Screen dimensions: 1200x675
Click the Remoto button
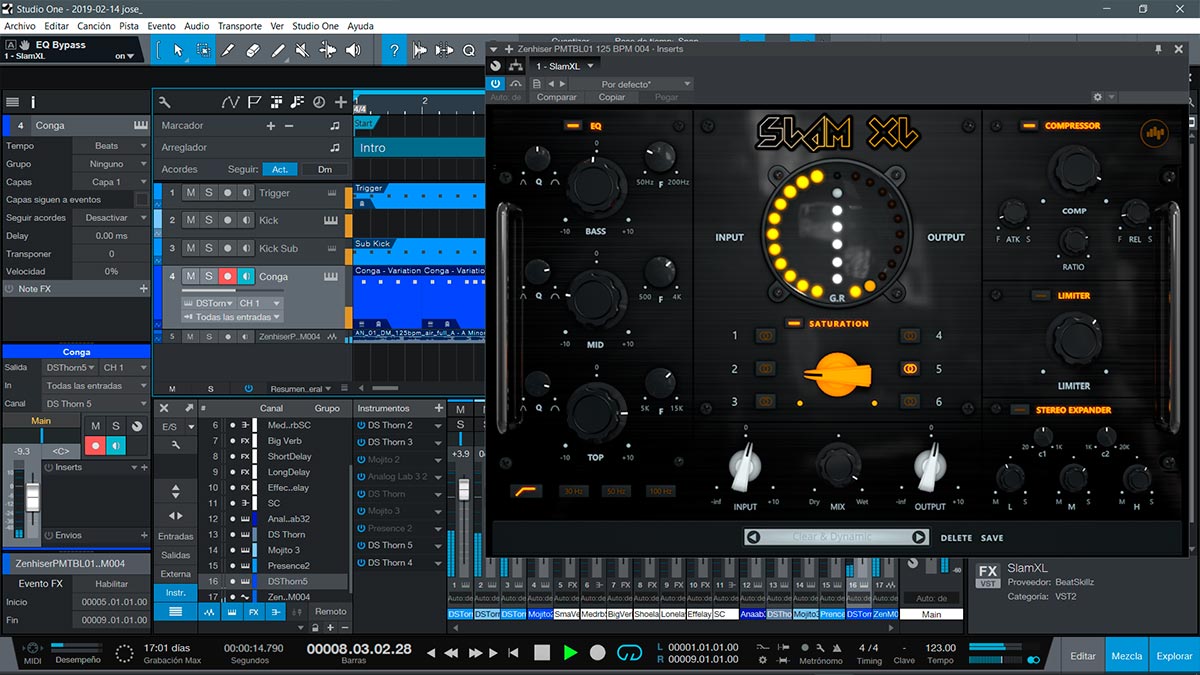331,611
